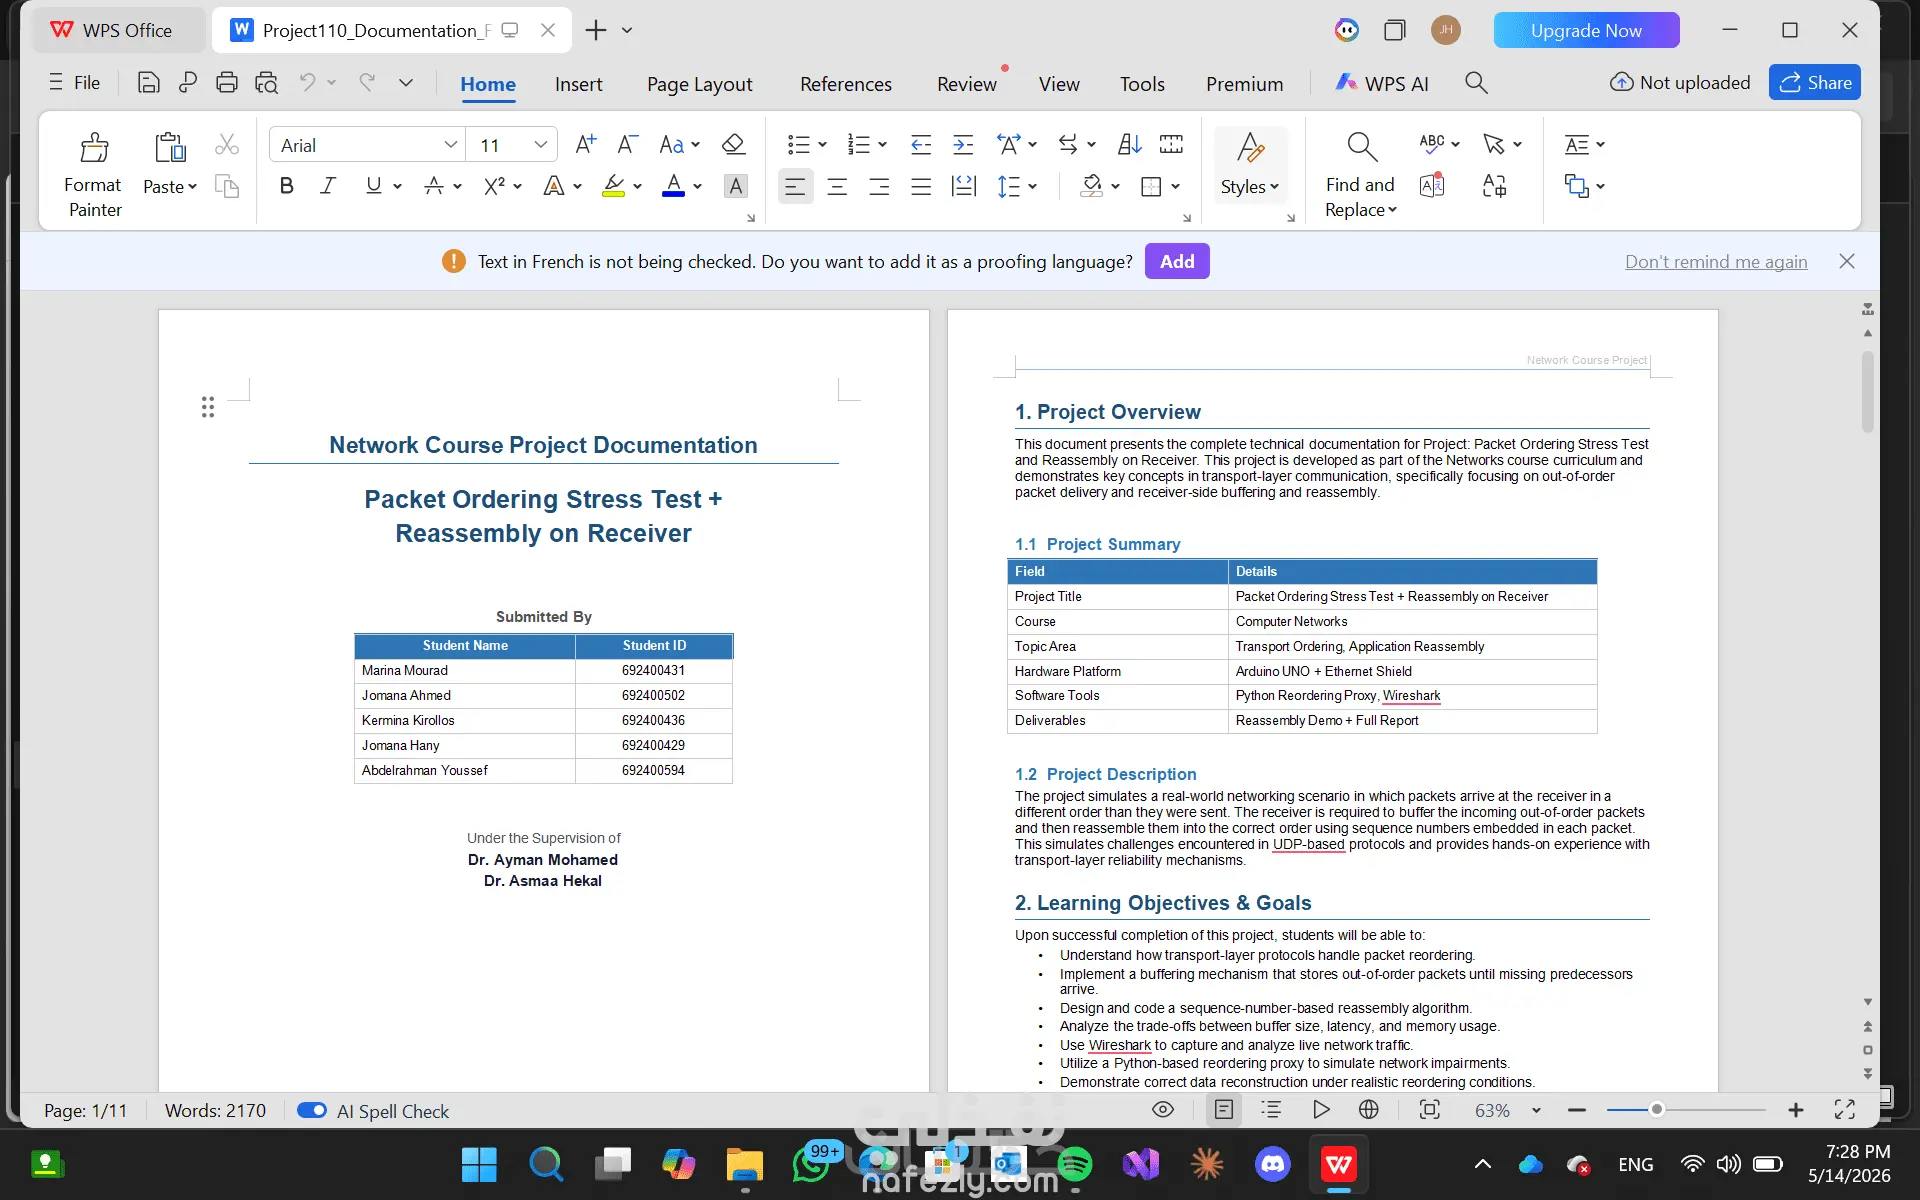Click the Windows Start button

(479, 1164)
